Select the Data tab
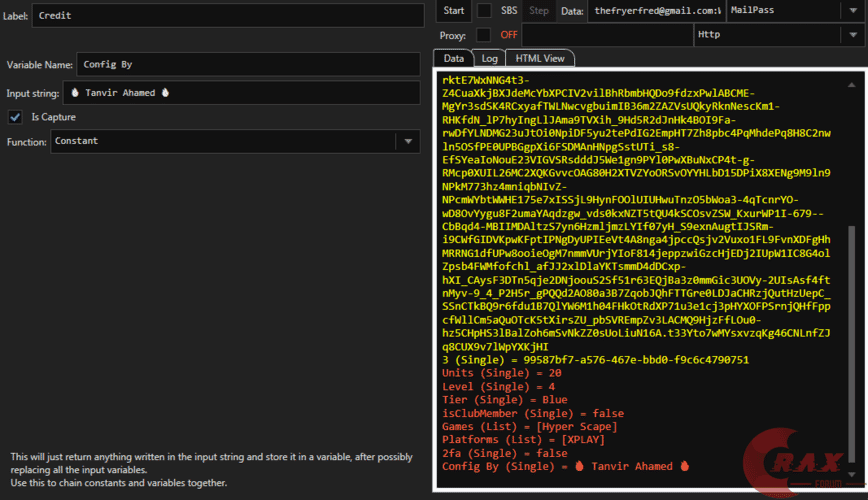 (453, 59)
